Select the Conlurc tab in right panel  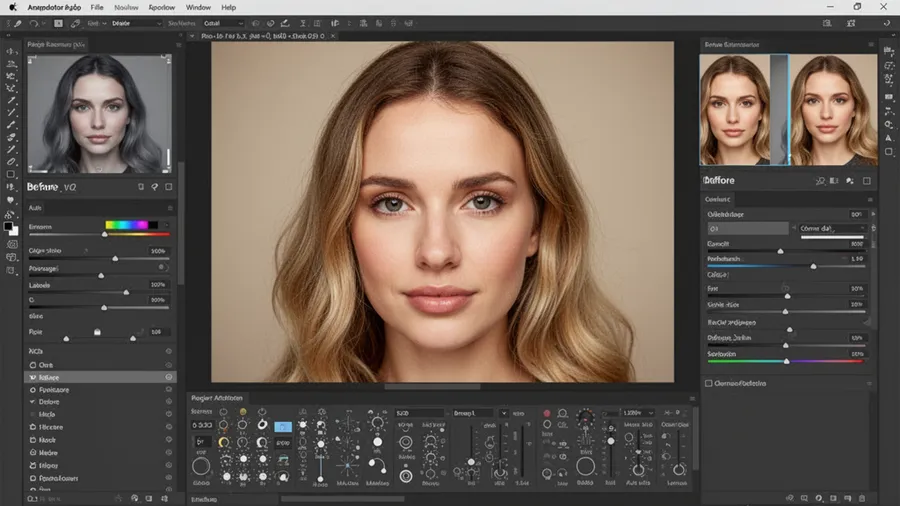(x=717, y=199)
